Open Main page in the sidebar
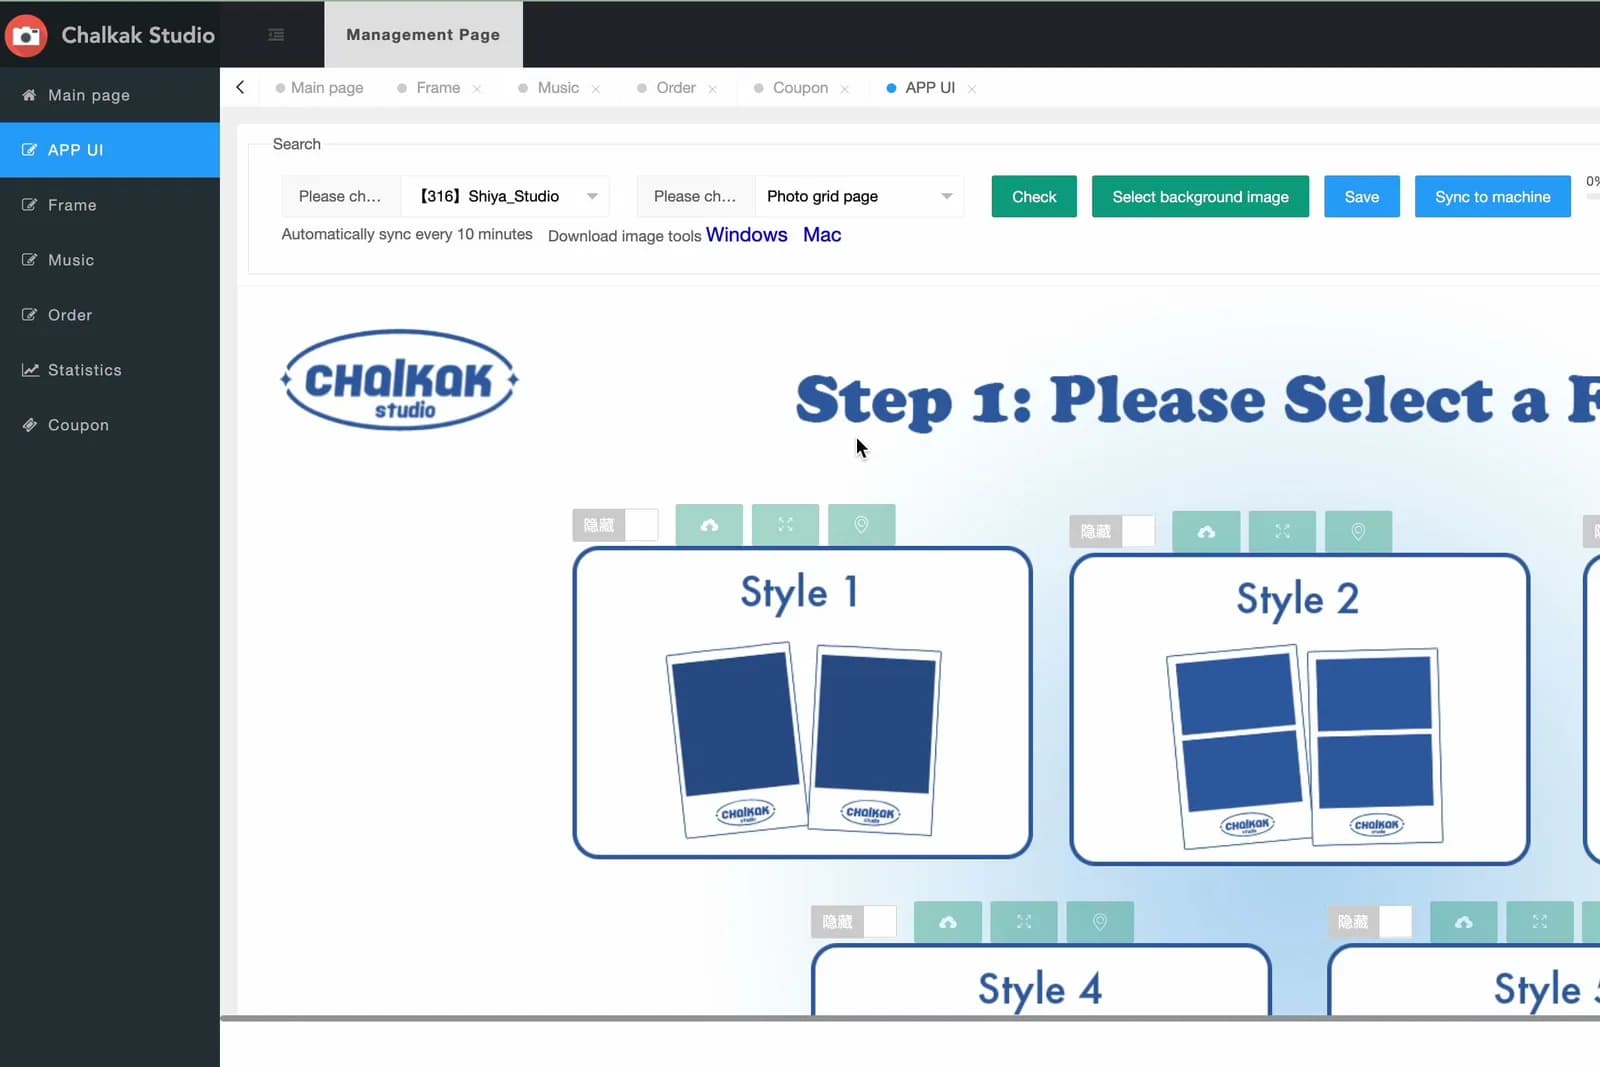This screenshot has width=1600, height=1067. 110,95
